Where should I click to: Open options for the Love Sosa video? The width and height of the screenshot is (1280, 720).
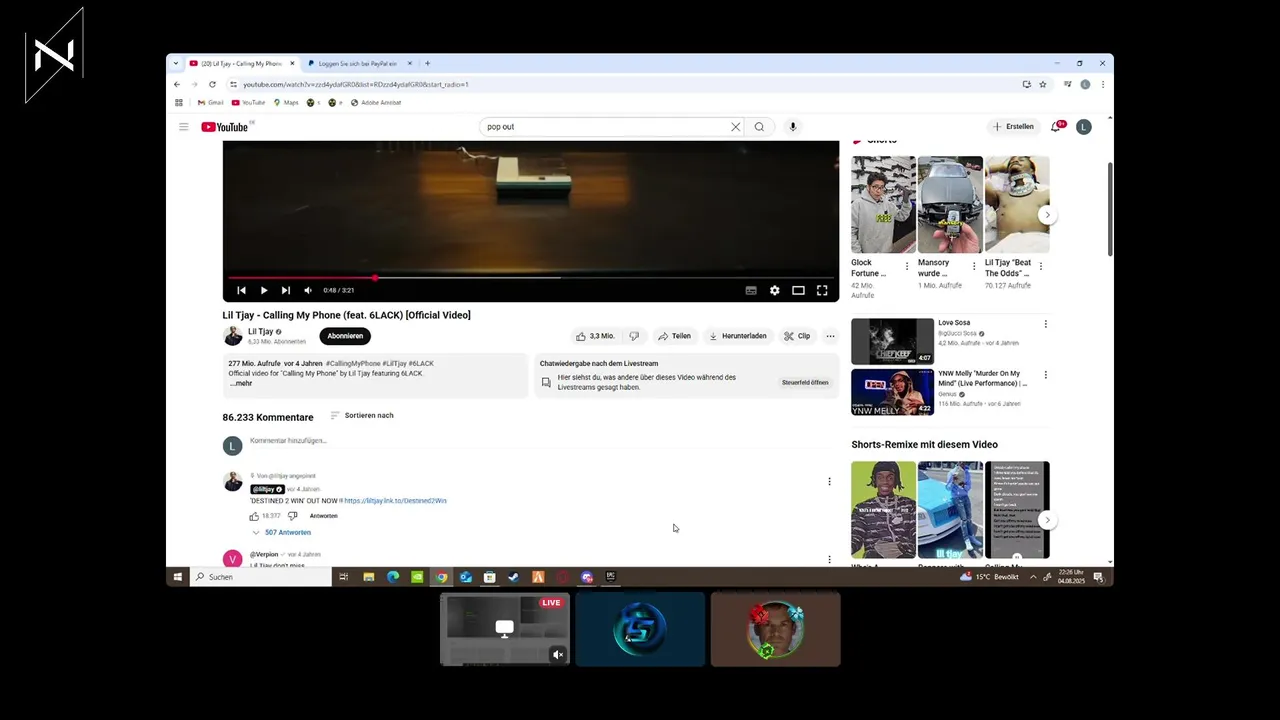(1046, 324)
